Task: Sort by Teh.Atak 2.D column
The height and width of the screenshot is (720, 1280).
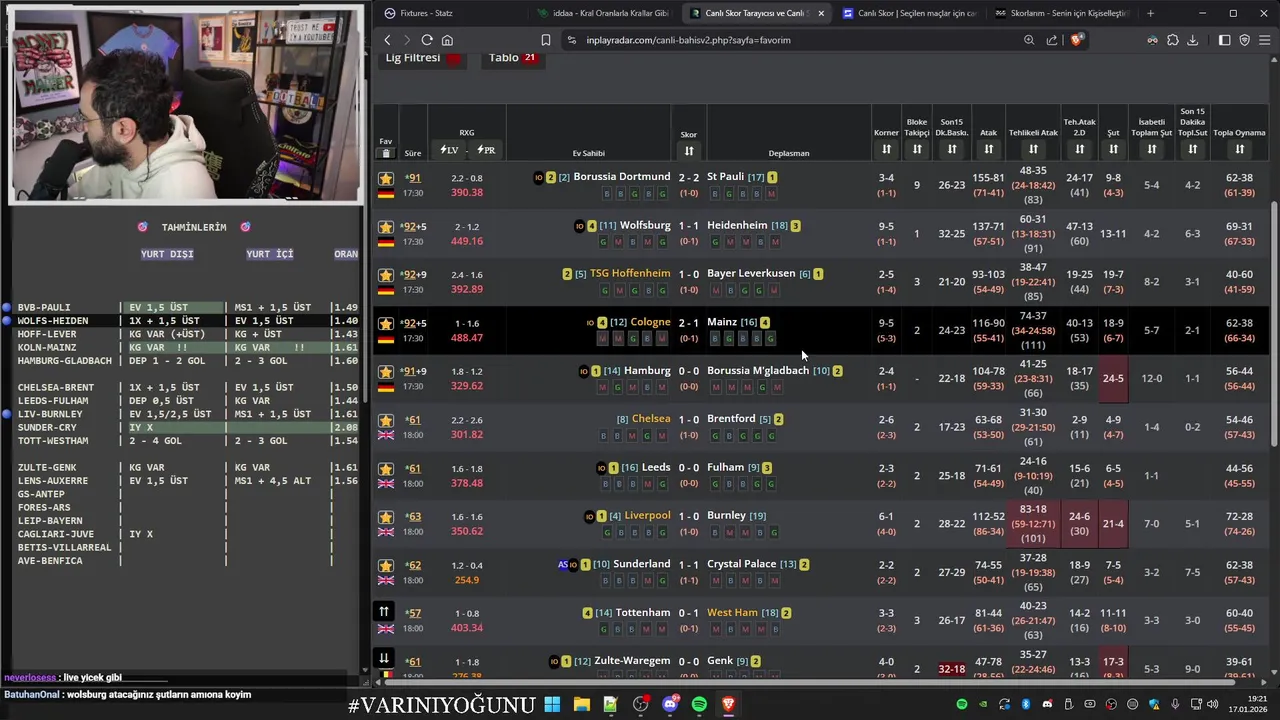Action: [x=1079, y=149]
